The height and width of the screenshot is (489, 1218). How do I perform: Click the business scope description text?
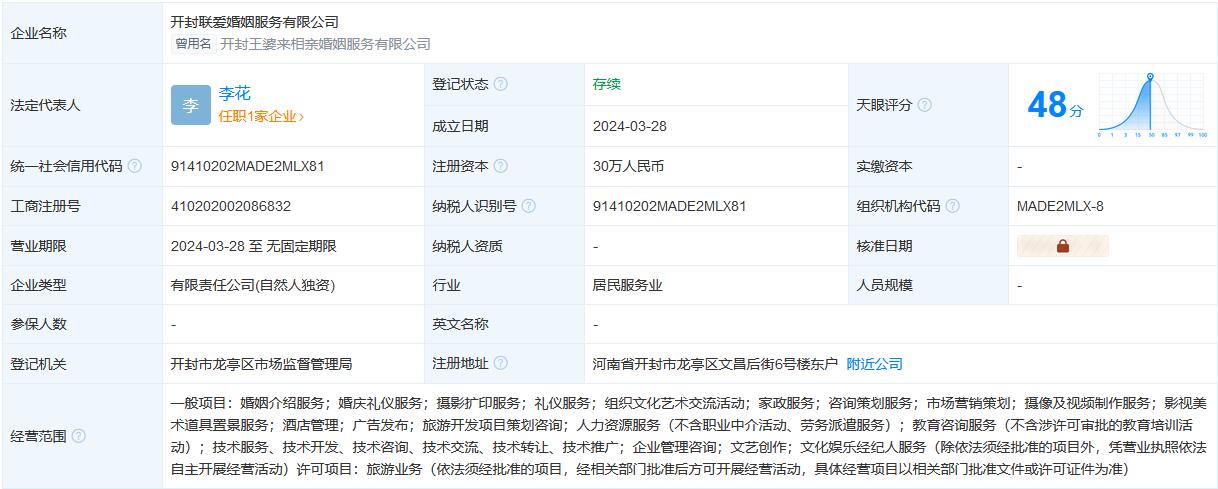[x=690, y=436]
